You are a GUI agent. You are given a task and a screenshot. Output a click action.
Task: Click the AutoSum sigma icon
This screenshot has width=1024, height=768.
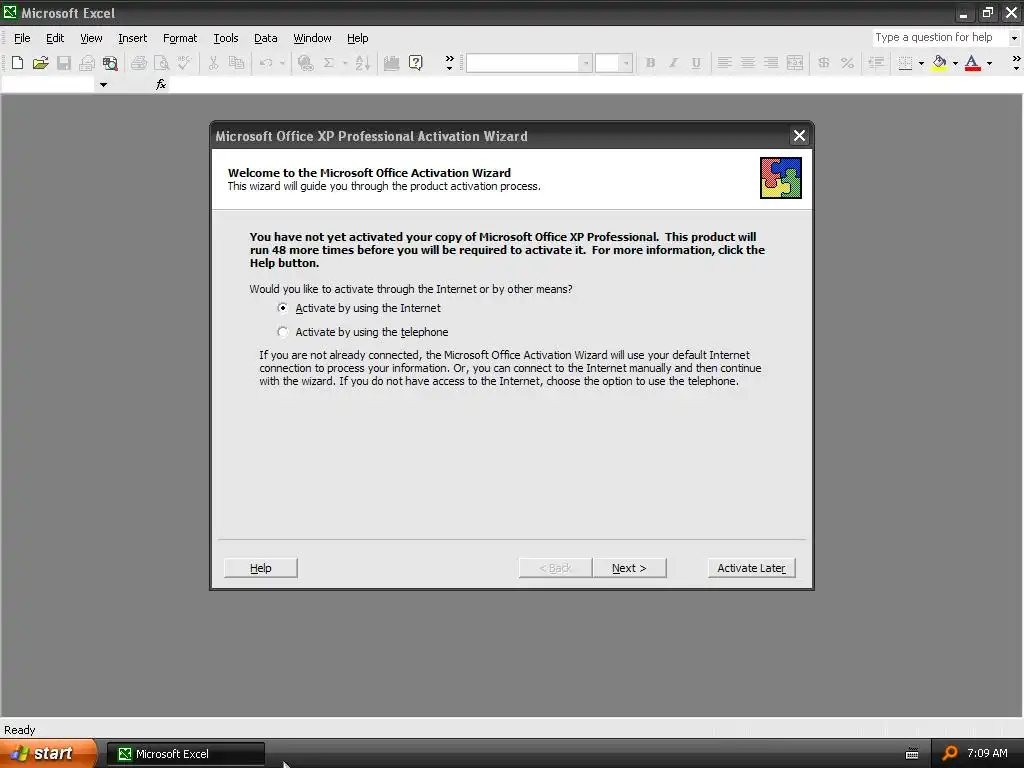point(328,63)
